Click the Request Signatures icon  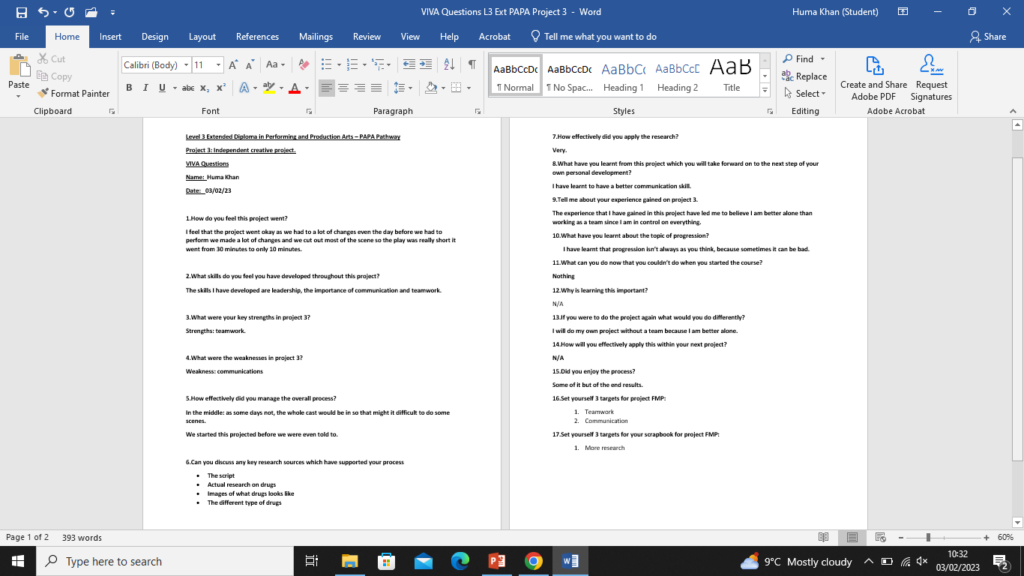tap(931, 78)
